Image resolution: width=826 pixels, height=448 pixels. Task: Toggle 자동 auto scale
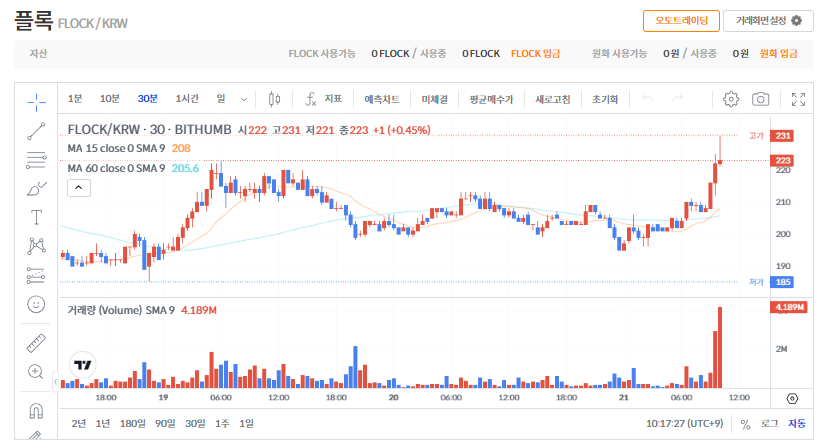click(x=796, y=423)
